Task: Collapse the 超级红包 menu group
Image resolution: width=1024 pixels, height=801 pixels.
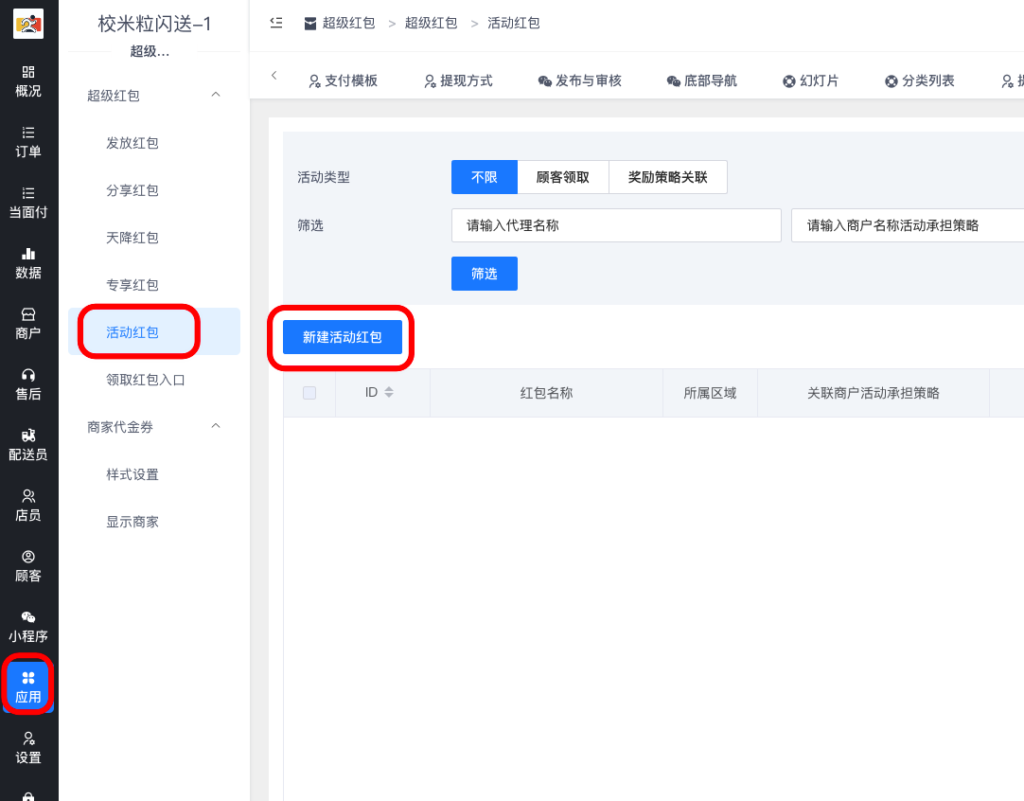Action: click(216, 96)
